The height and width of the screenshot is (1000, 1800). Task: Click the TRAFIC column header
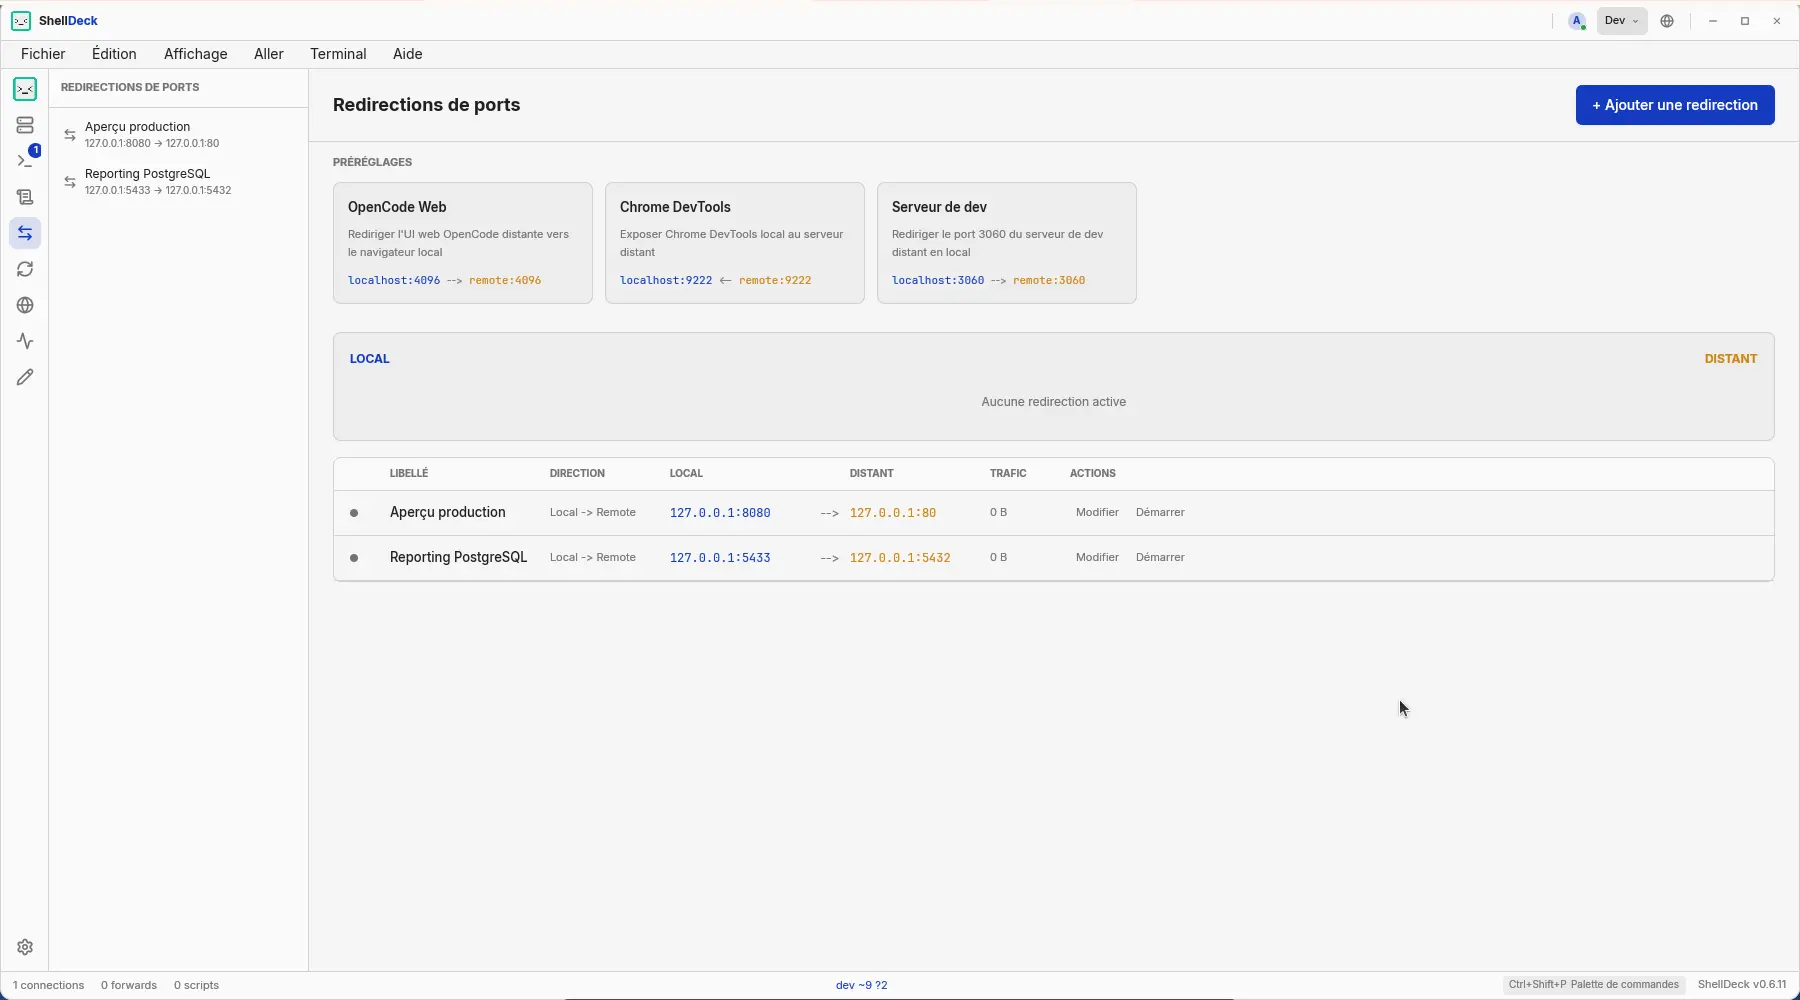coord(1008,473)
